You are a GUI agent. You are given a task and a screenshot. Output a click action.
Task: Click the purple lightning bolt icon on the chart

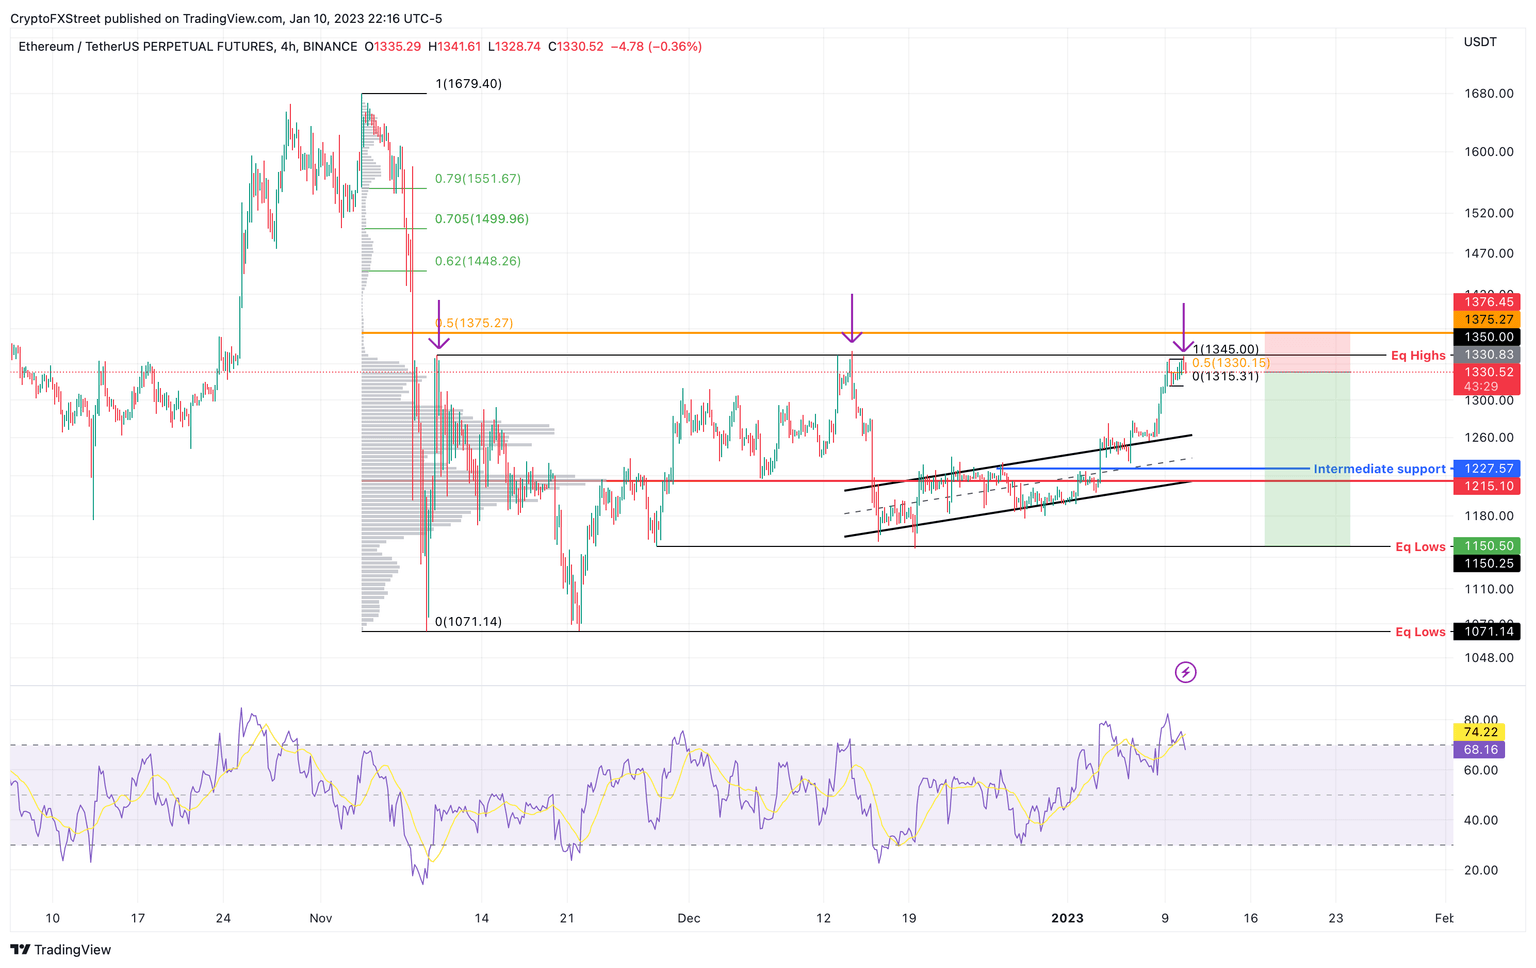[x=1185, y=672]
